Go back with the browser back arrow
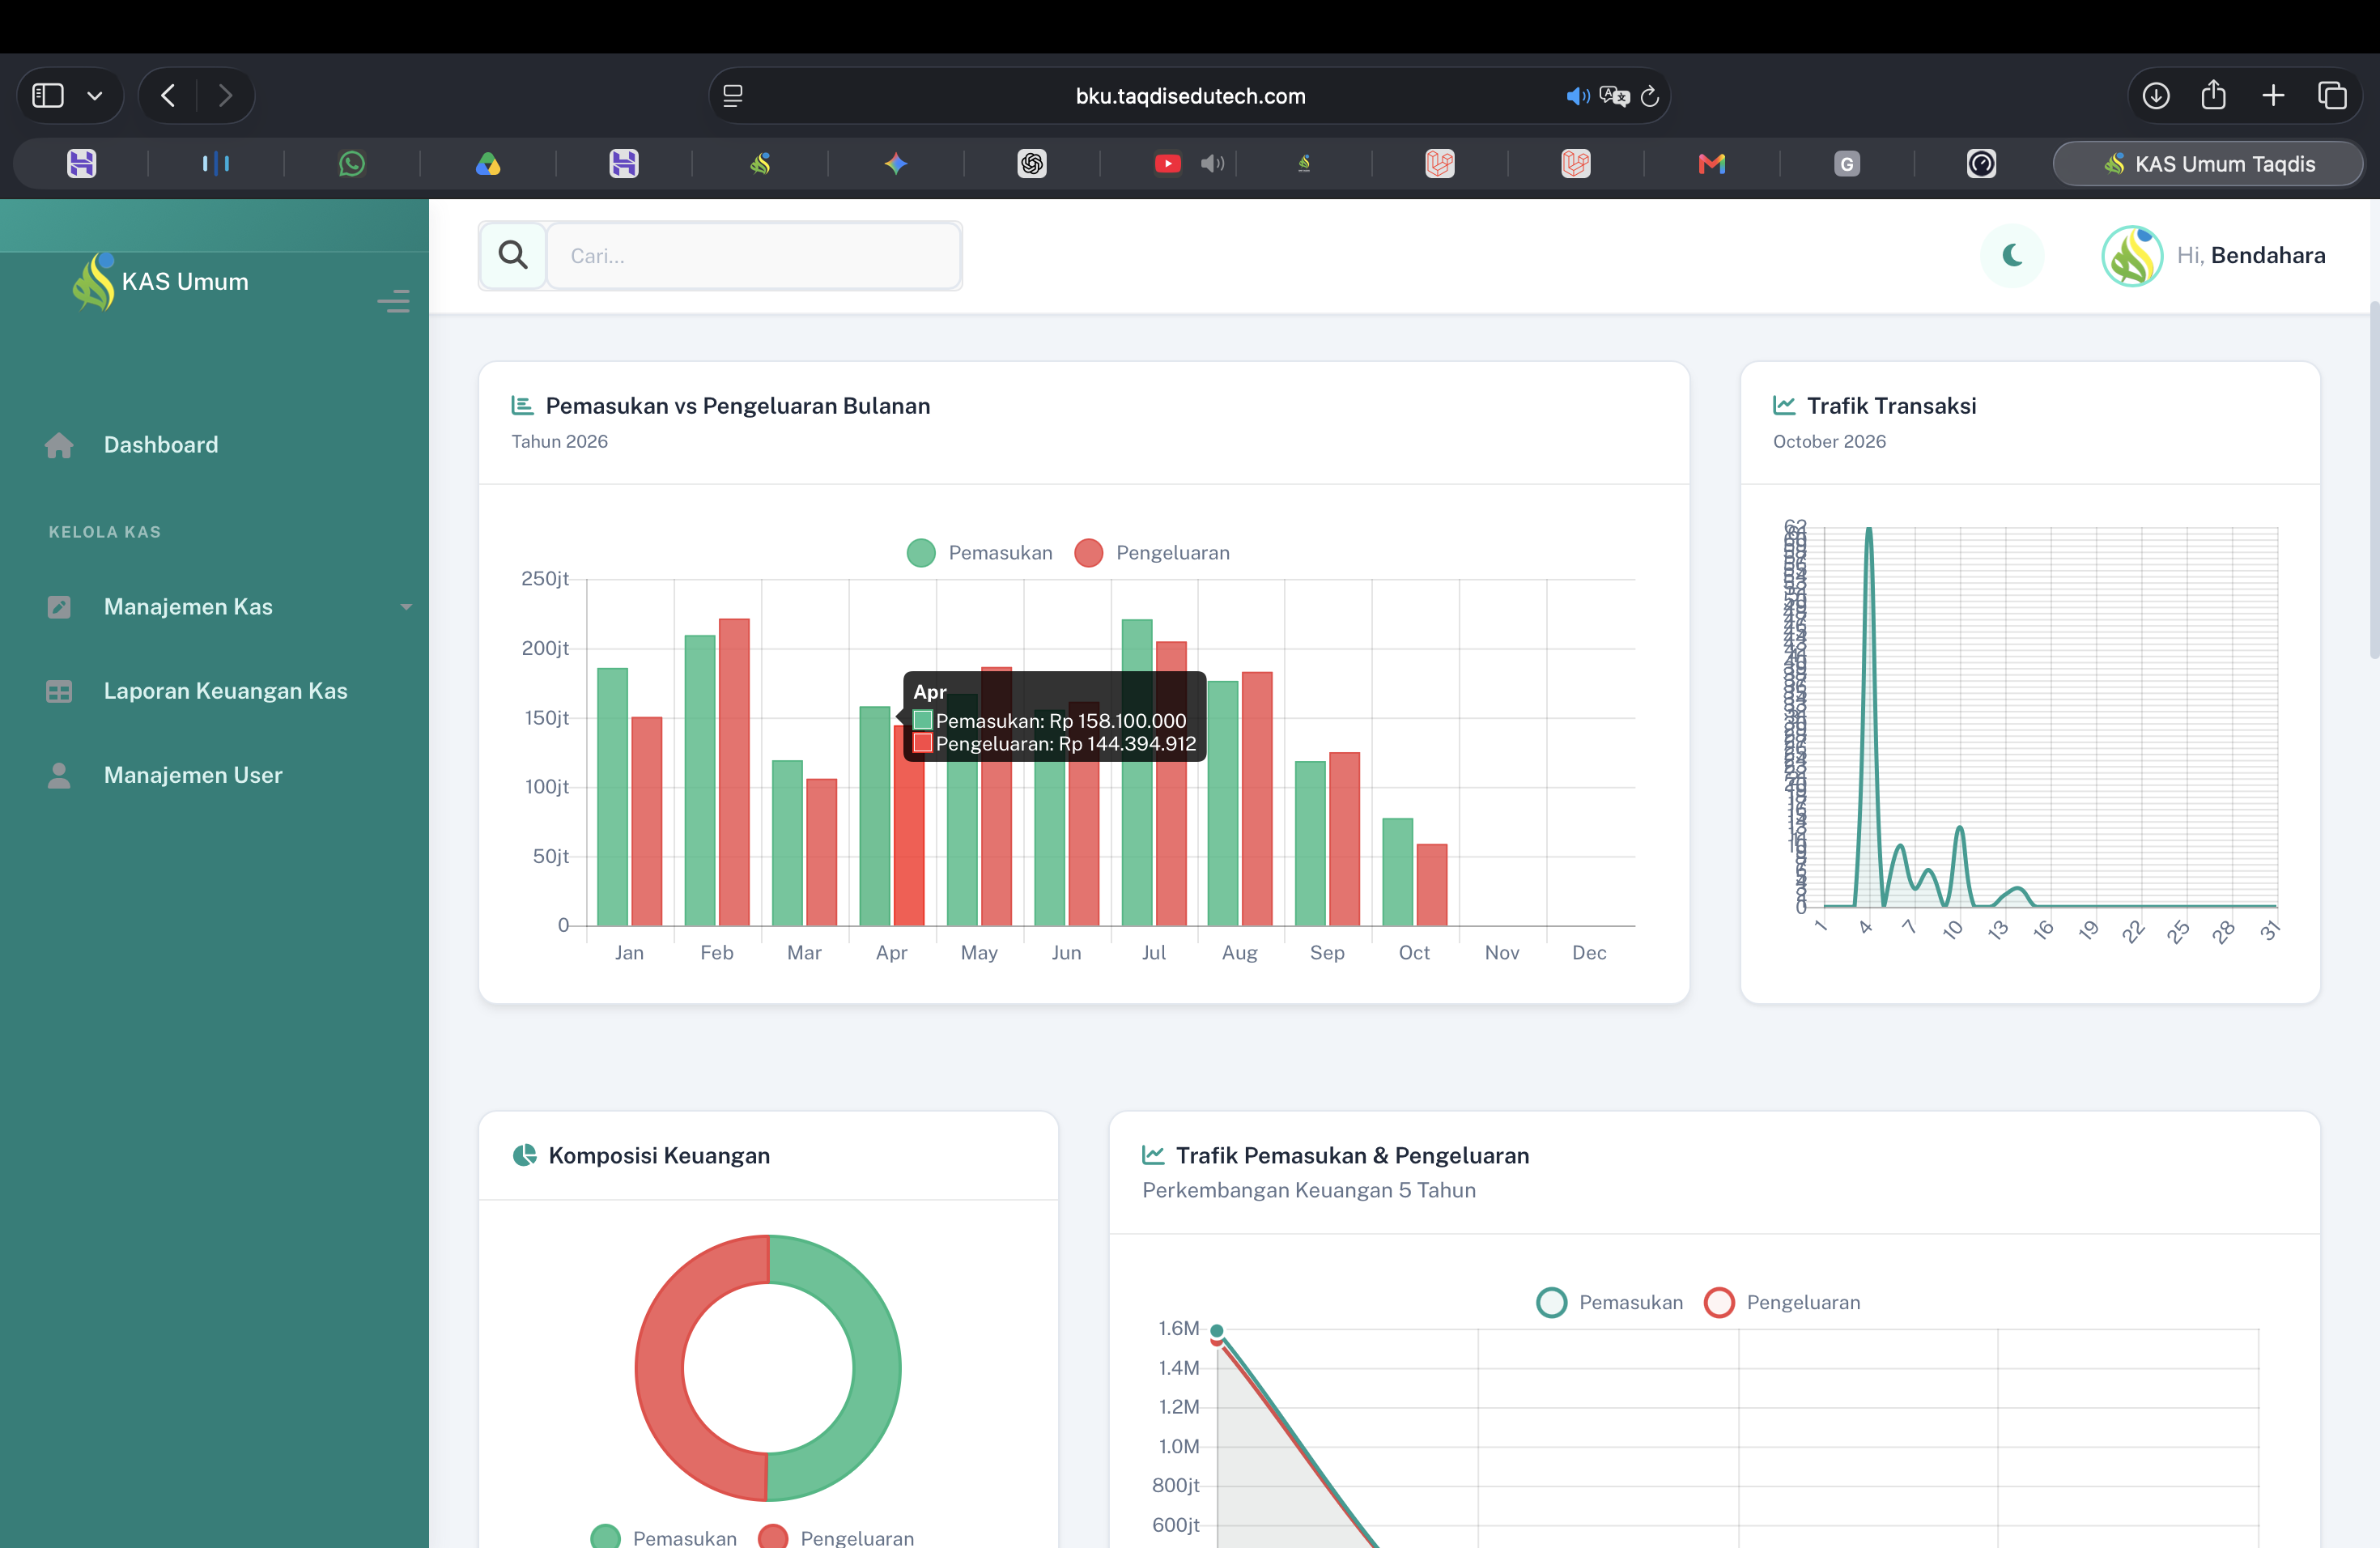Screen dimensions: 2380x1548 click(168, 95)
